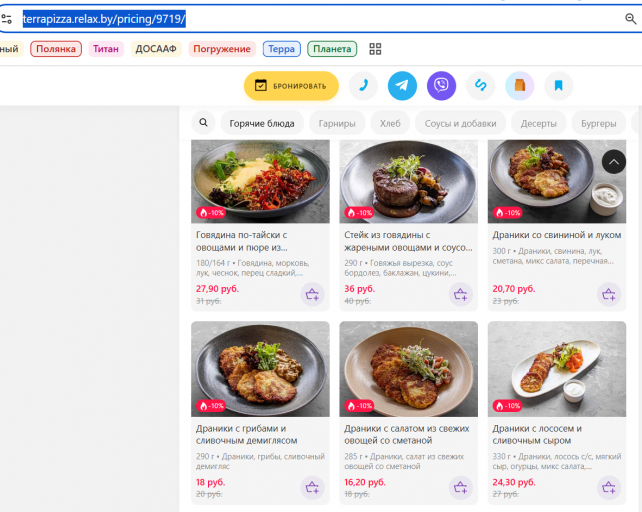The height and width of the screenshot is (512, 642).
Task: Open the Планета bookmark
Action: click(332, 49)
